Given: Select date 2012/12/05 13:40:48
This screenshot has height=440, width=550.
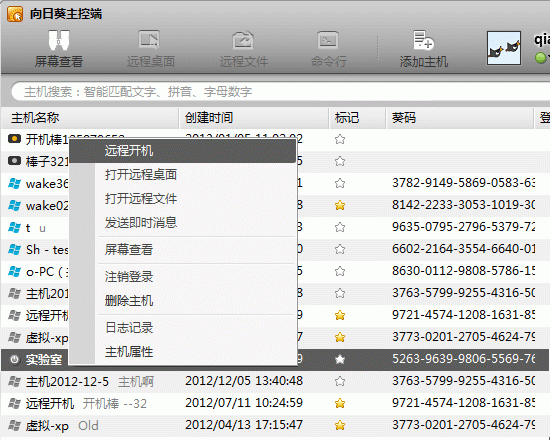Looking at the screenshot, I should coord(244,381).
